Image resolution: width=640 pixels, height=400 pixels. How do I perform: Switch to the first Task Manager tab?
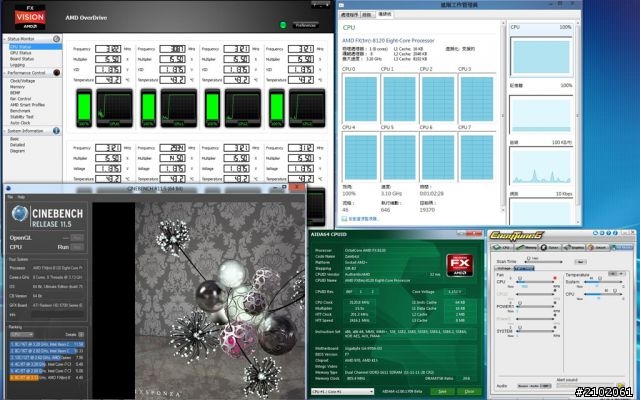point(349,15)
